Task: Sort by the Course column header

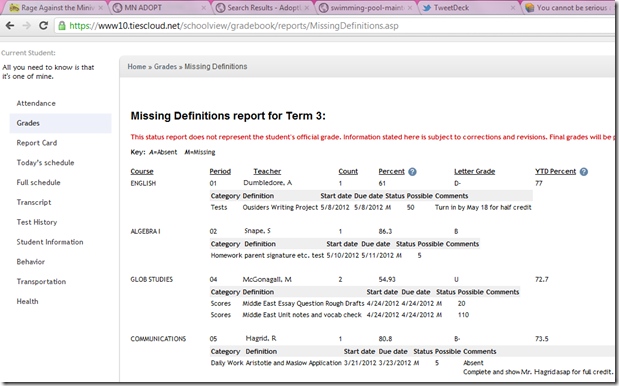Action: (142, 171)
